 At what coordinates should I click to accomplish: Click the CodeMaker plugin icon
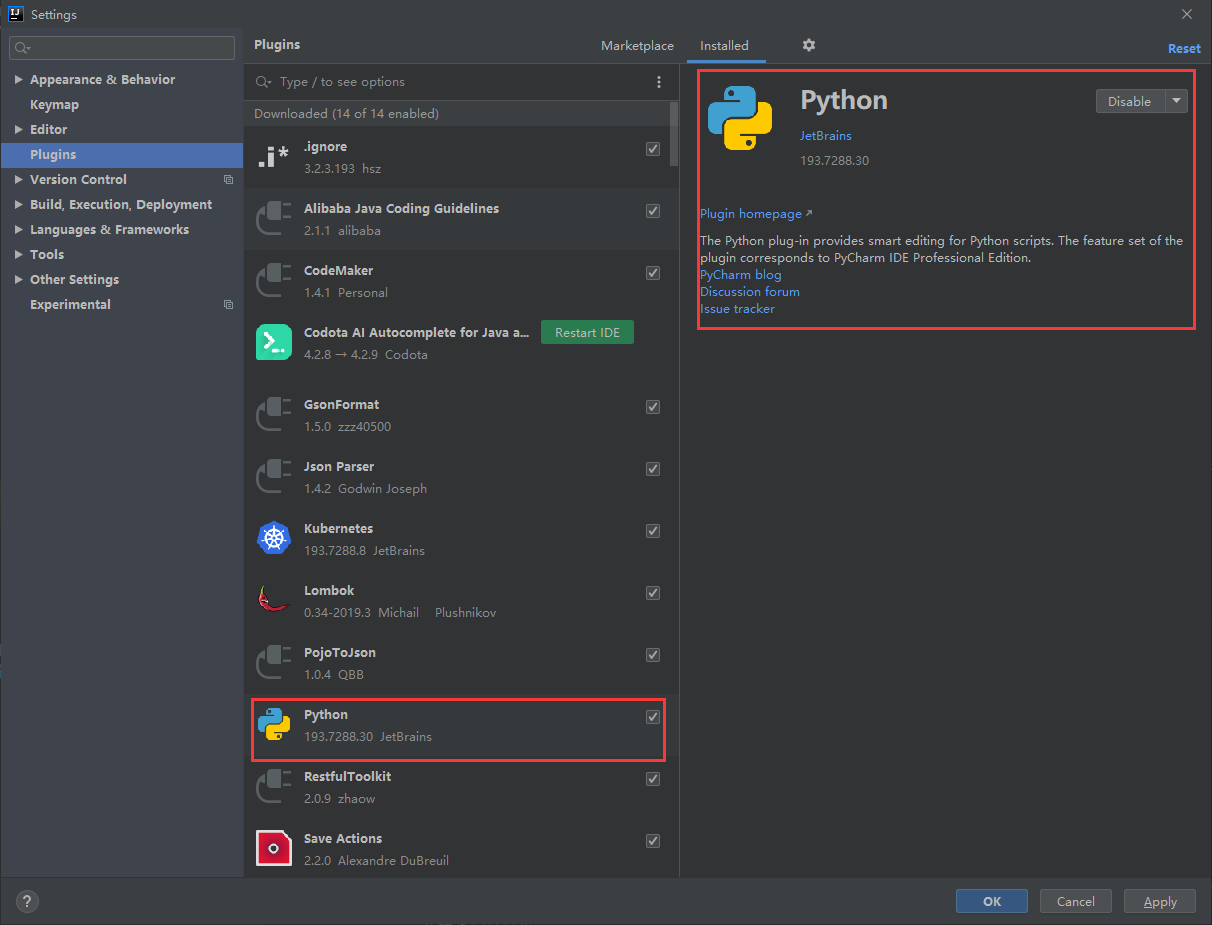pos(274,281)
